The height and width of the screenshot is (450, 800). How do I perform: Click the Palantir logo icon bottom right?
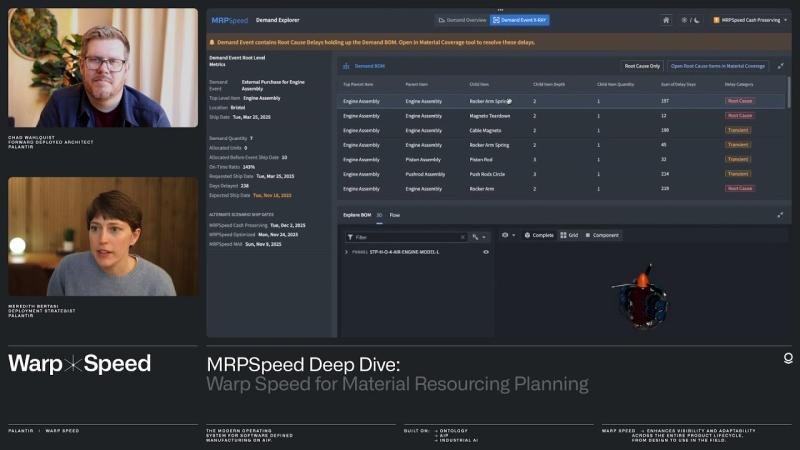tap(788, 359)
